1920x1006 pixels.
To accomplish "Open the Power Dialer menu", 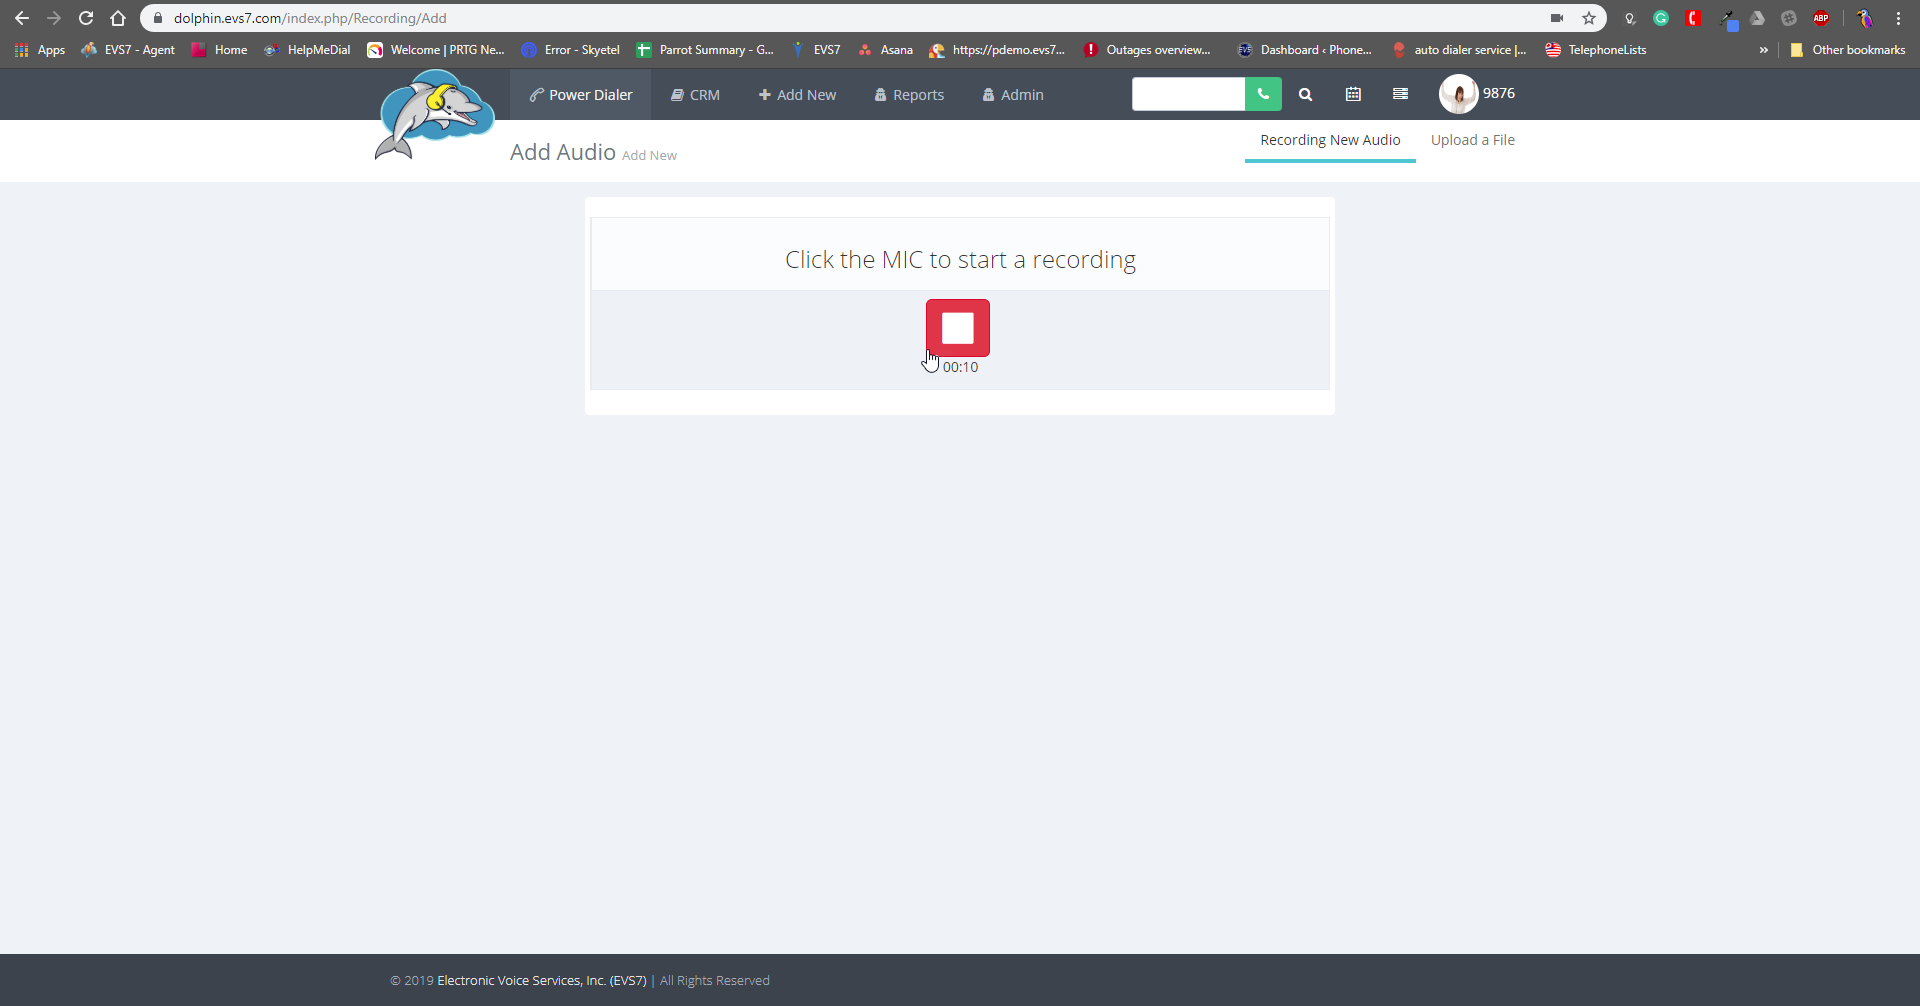I will [581, 95].
